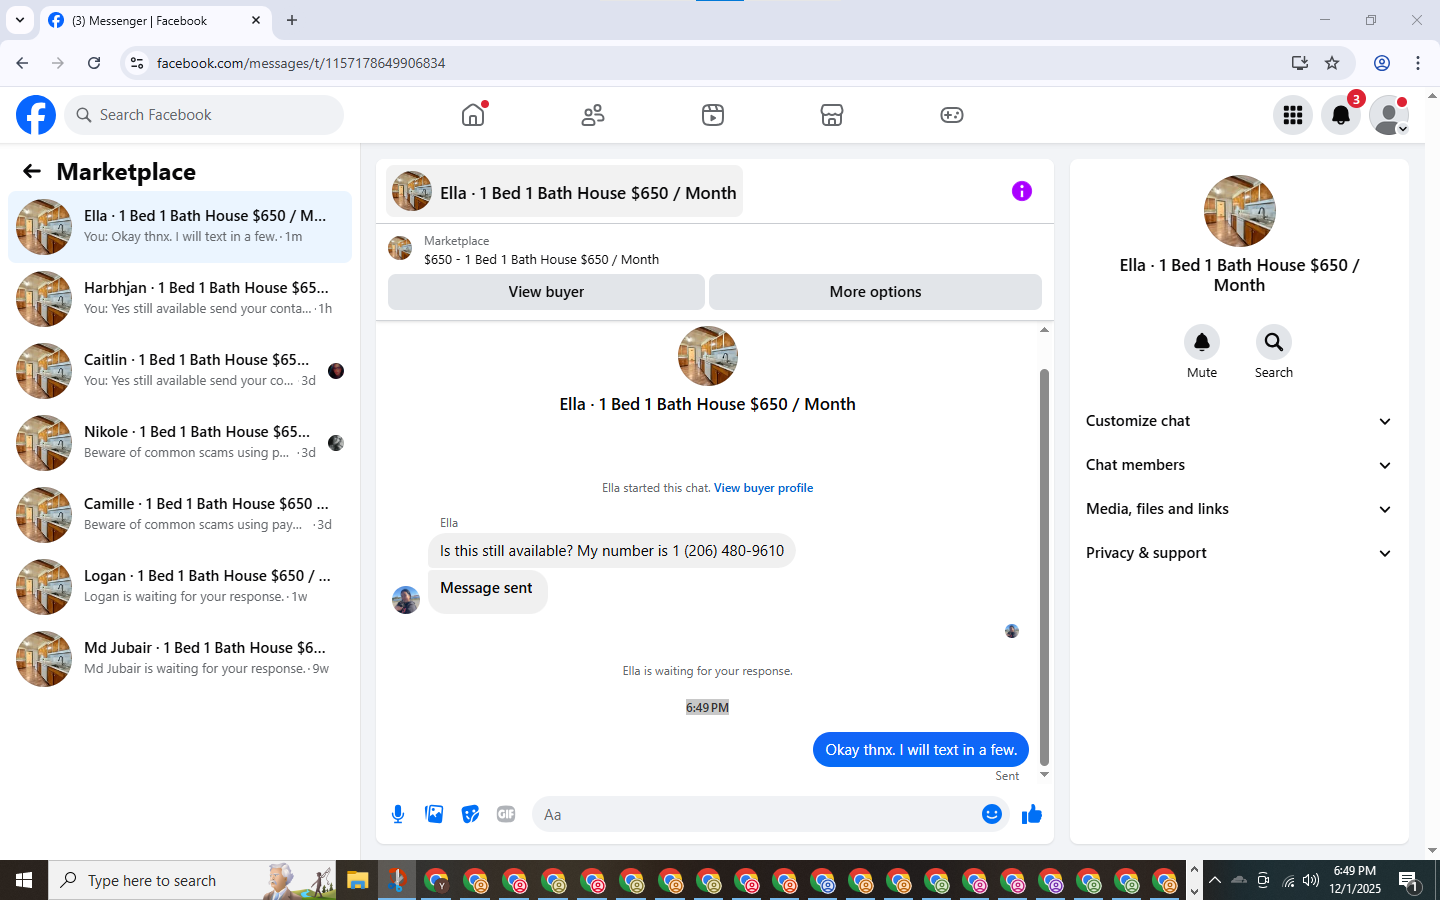The width and height of the screenshot is (1440, 900).
Task: Expand Customize chat section
Action: click(x=1239, y=421)
